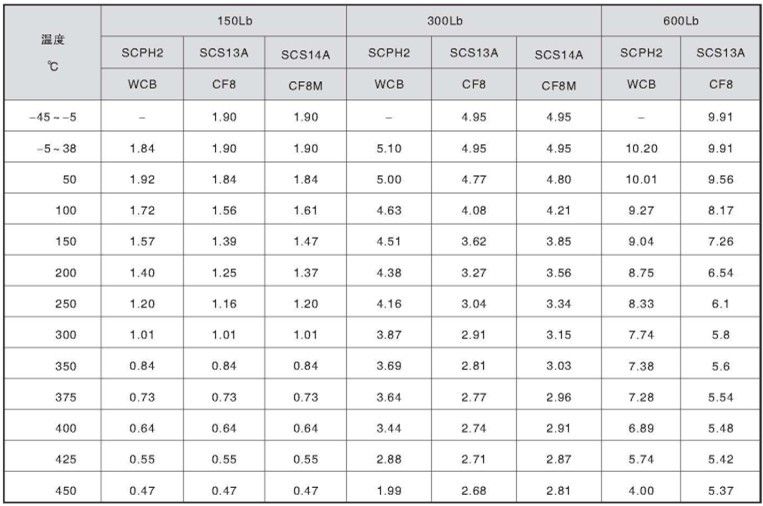Click the 150Lb column group header
This screenshot has height=506, width=763.
(x=224, y=20)
